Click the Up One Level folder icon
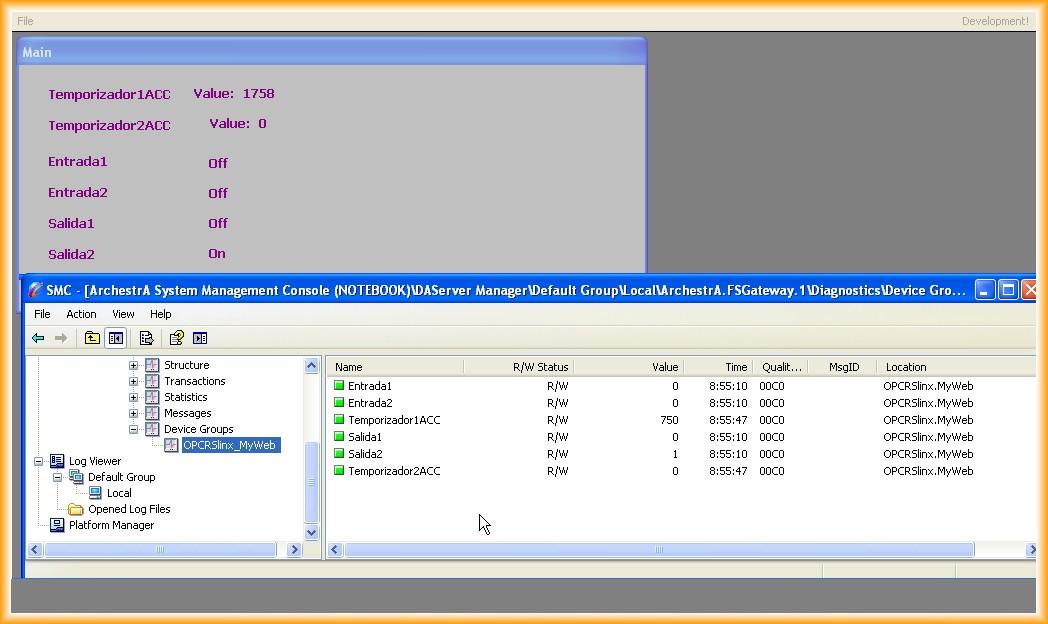 click(x=92, y=338)
